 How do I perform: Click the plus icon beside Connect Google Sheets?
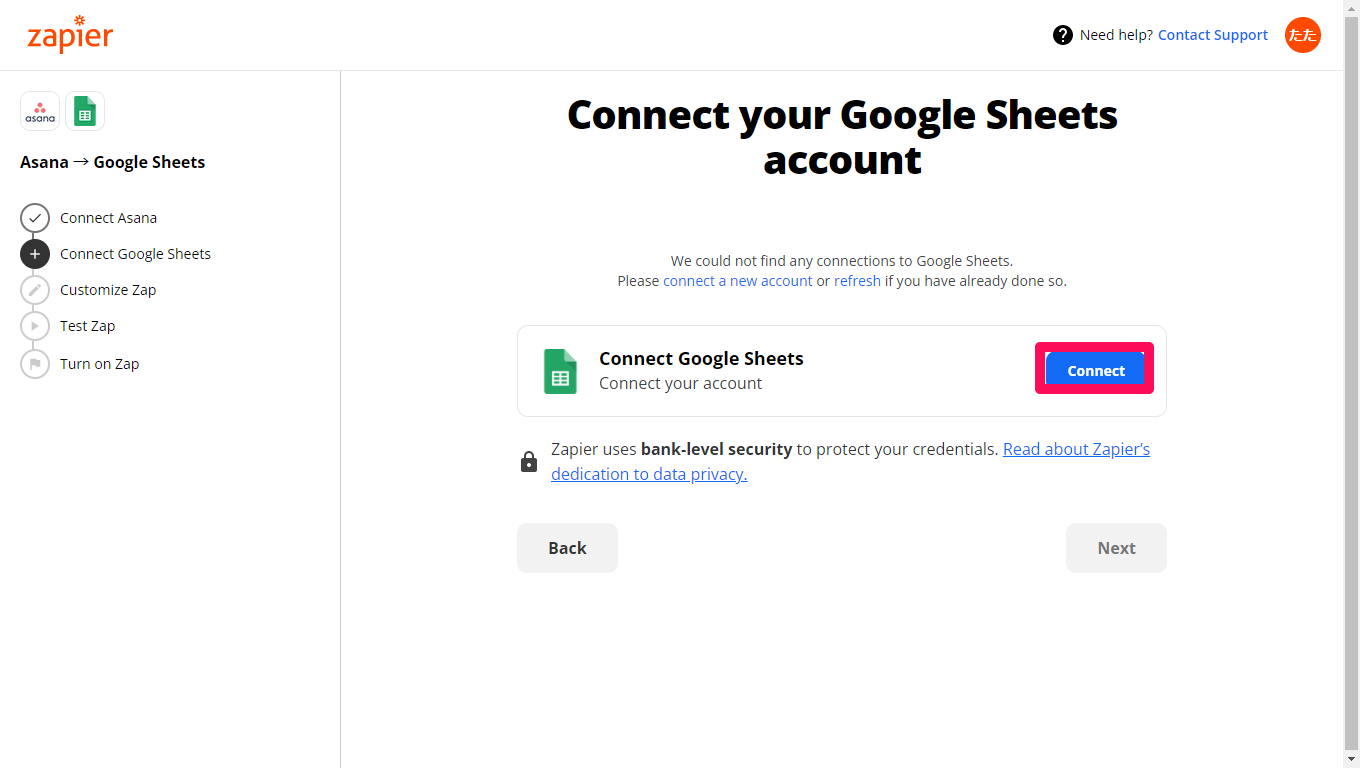click(35, 254)
